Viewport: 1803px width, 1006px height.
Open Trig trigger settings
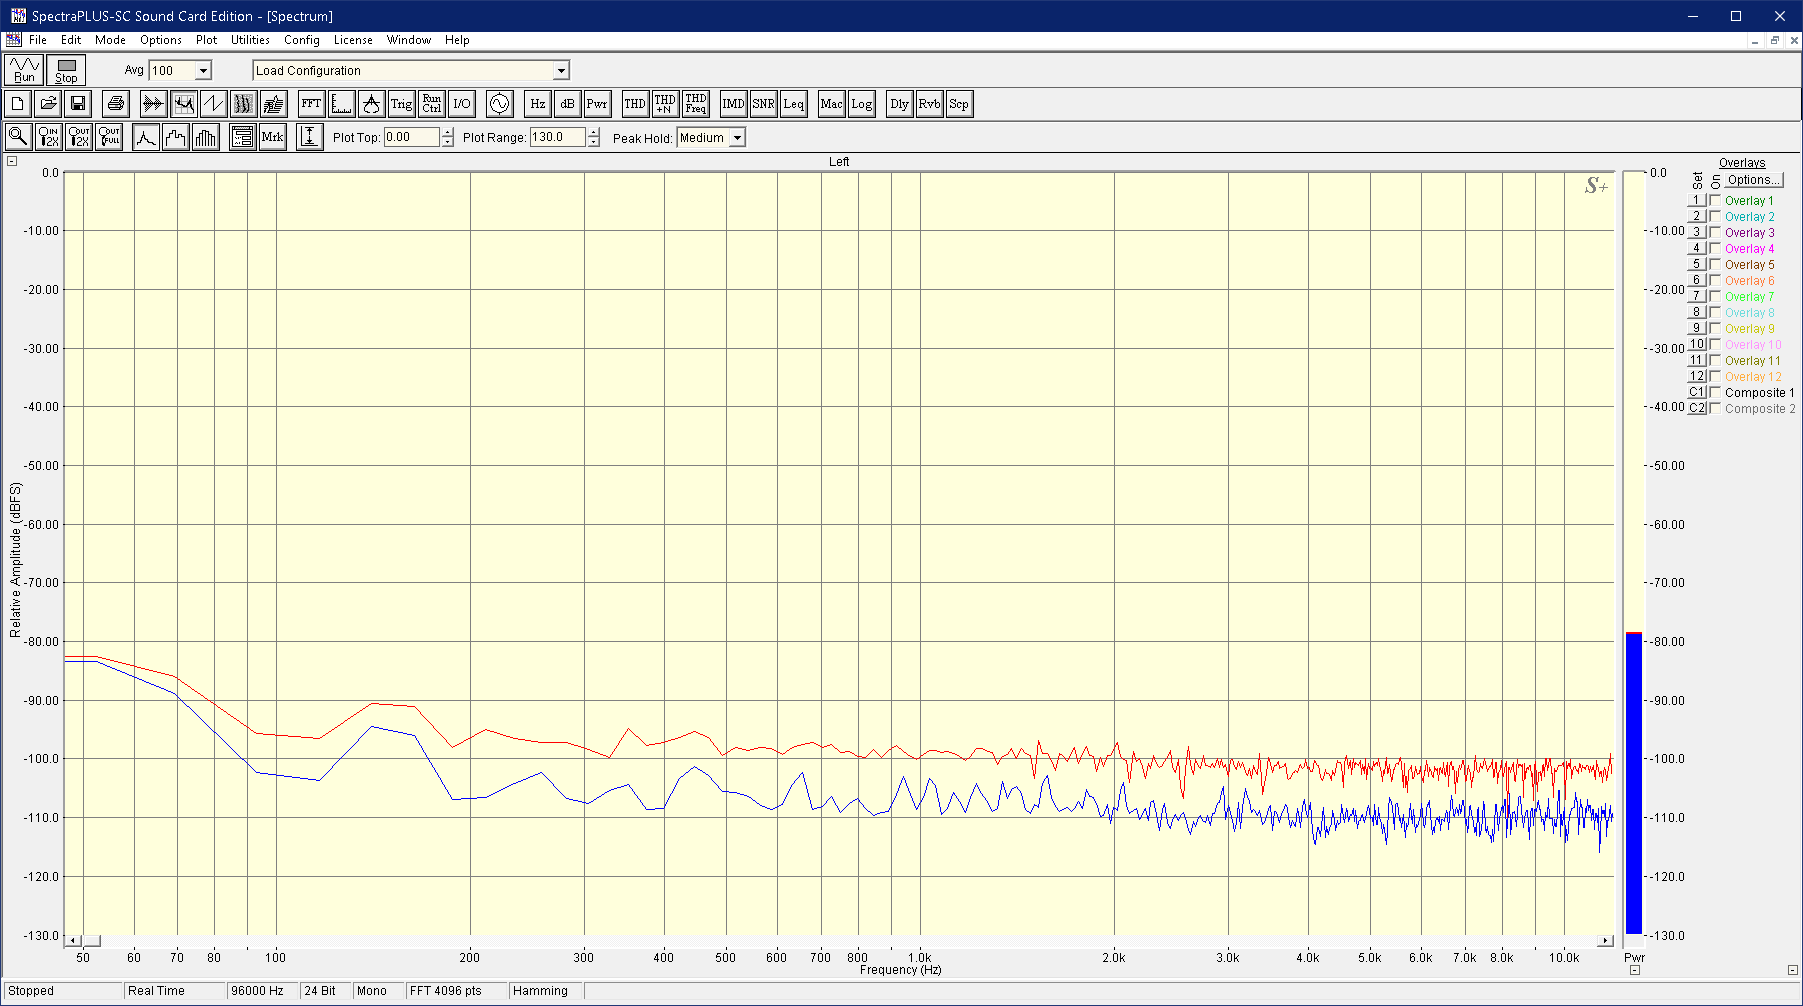pyautogui.click(x=401, y=104)
